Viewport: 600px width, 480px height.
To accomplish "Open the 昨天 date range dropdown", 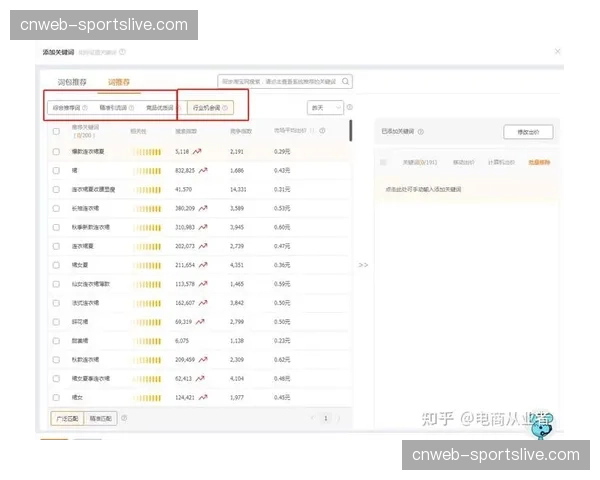I will pos(325,107).
